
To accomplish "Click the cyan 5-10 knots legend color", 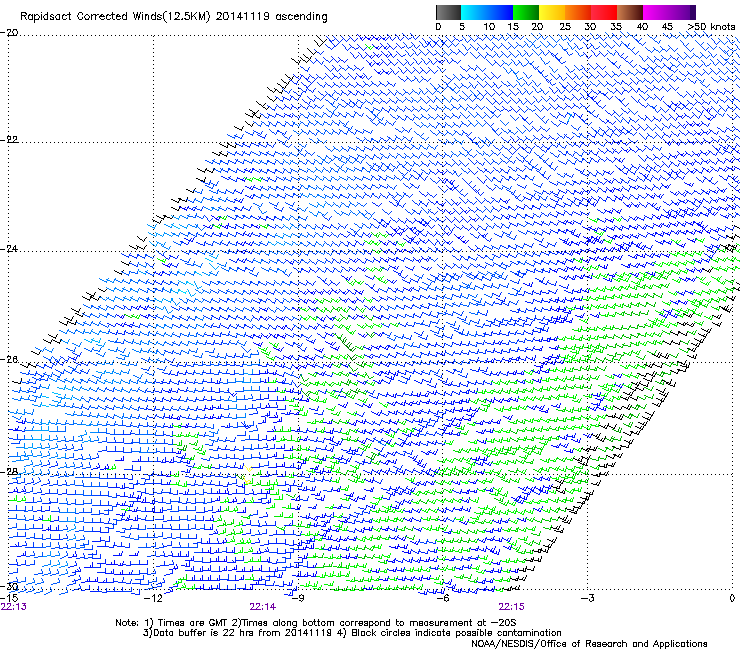I will pos(473,12).
